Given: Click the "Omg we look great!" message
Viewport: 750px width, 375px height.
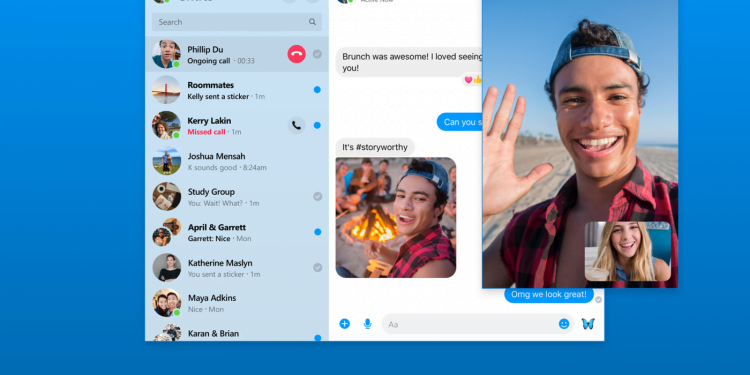Looking at the screenshot, I should coord(549,294).
